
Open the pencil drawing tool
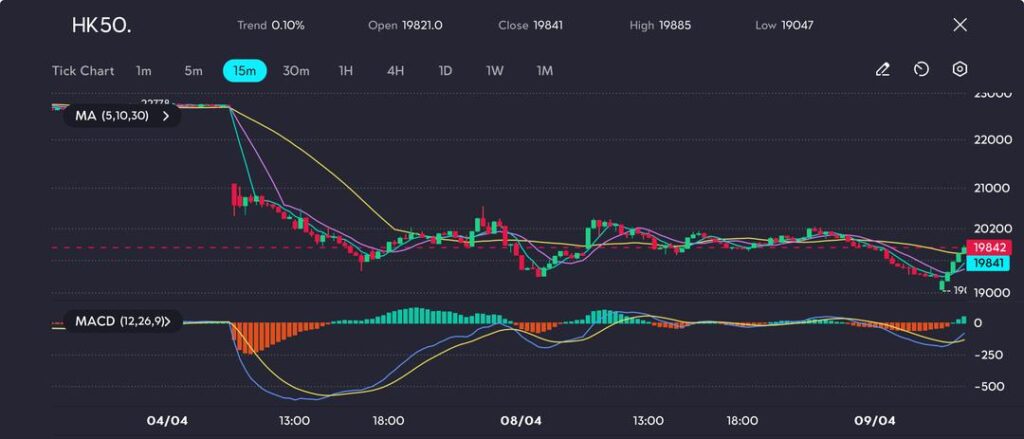click(882, 70)
